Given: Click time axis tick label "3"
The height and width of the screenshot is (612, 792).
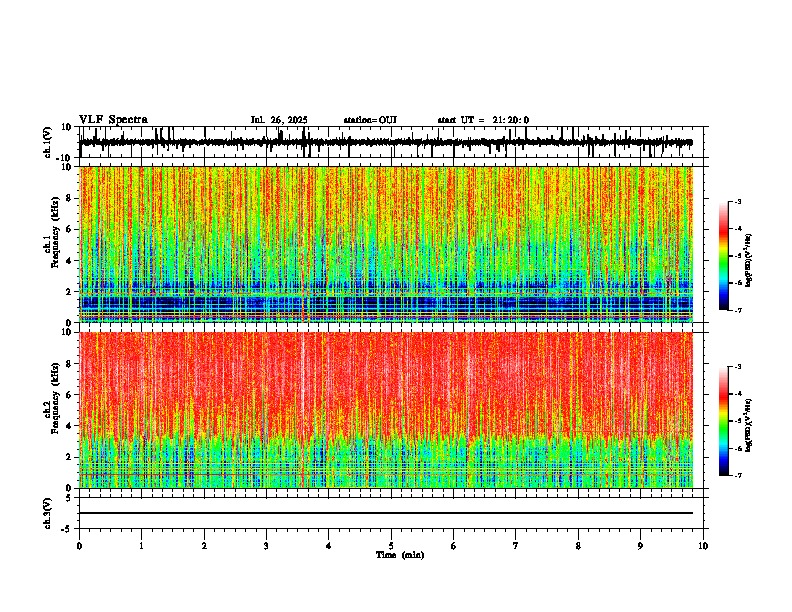Looking at the screenshot, I should (266, 546).
